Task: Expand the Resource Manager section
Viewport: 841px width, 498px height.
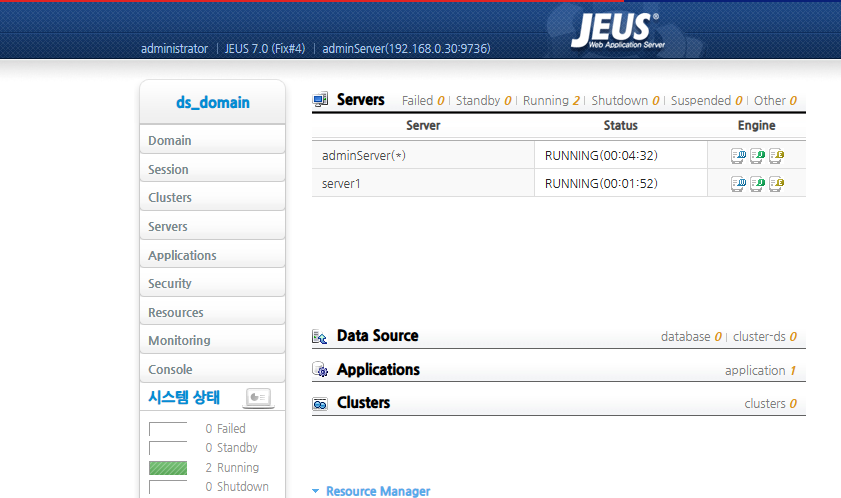Action: coord(315,491)
